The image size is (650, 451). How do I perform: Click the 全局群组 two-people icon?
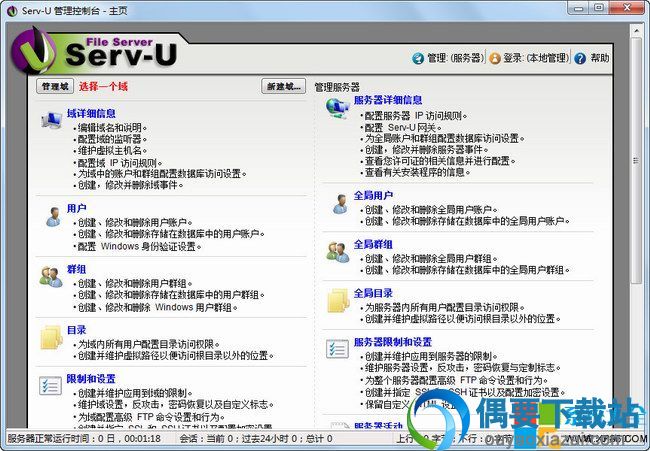point(337,252)
